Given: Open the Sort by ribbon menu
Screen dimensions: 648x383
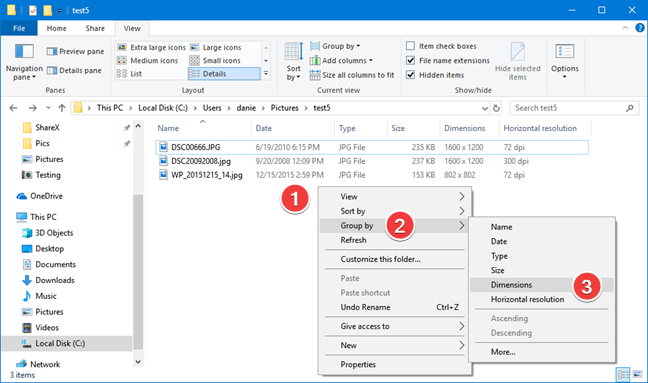Looking at the screenshot, I should tap(293, 61).
